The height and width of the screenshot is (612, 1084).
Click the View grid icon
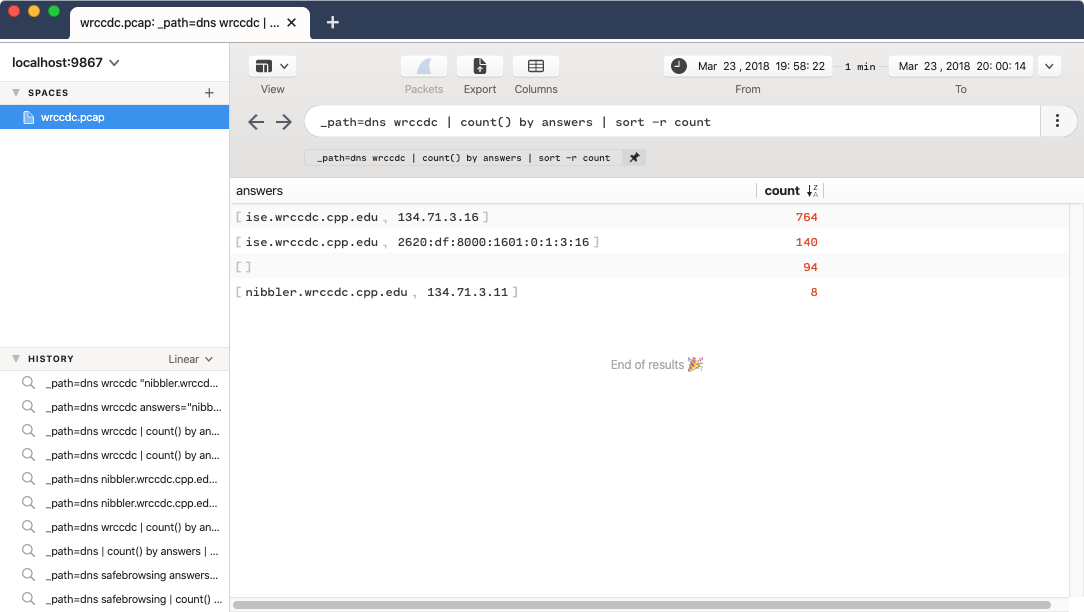(265, 64)
